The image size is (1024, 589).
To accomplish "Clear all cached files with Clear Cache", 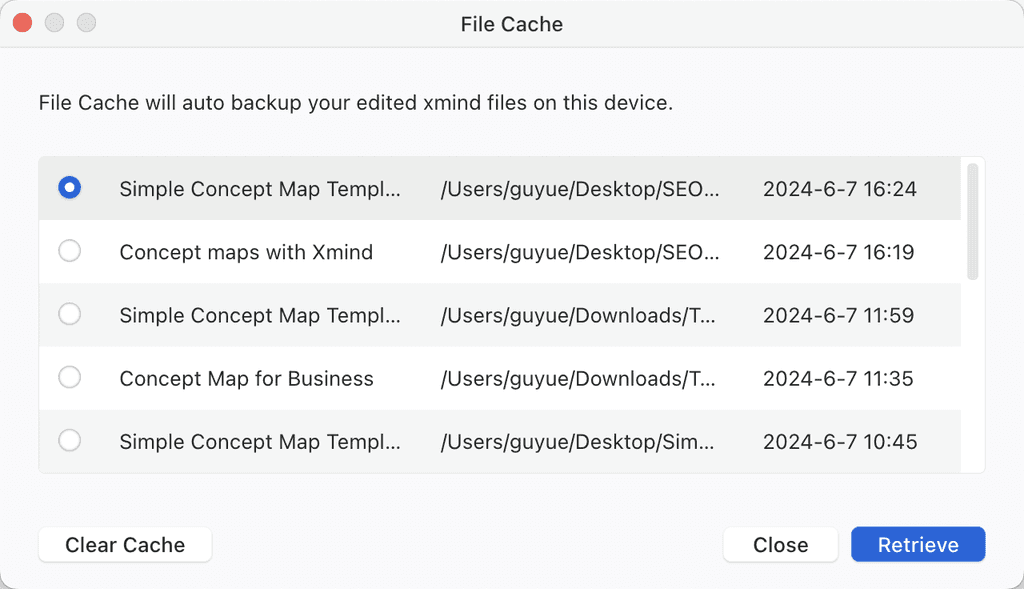I will click(124, 544).
